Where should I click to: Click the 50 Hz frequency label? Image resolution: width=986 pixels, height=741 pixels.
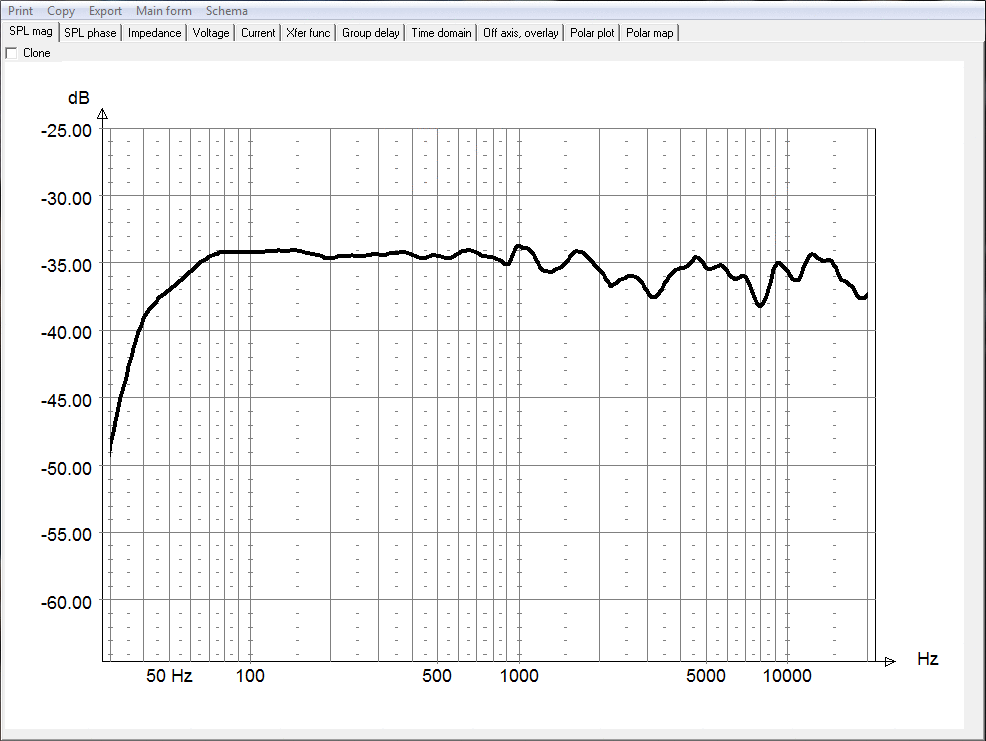(169, 676)
